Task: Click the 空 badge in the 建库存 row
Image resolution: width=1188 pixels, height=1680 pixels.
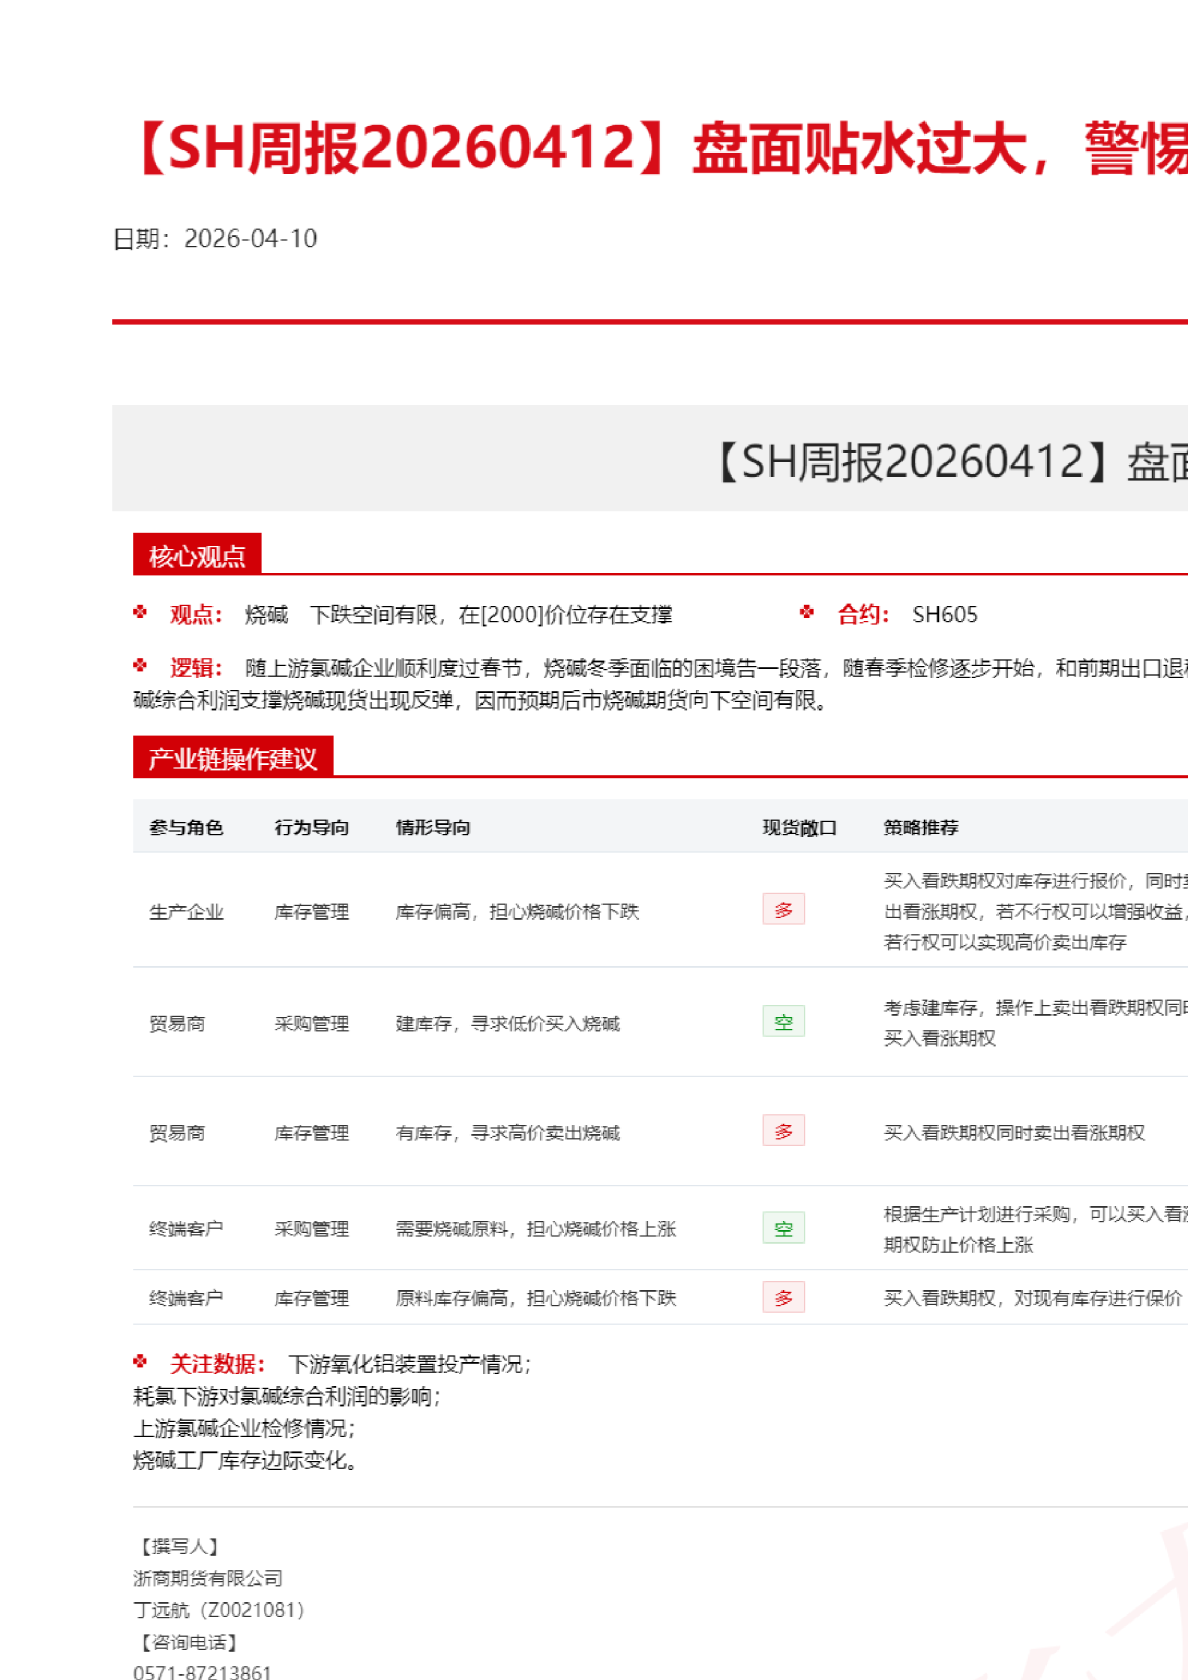Action: pos(784,1021)
